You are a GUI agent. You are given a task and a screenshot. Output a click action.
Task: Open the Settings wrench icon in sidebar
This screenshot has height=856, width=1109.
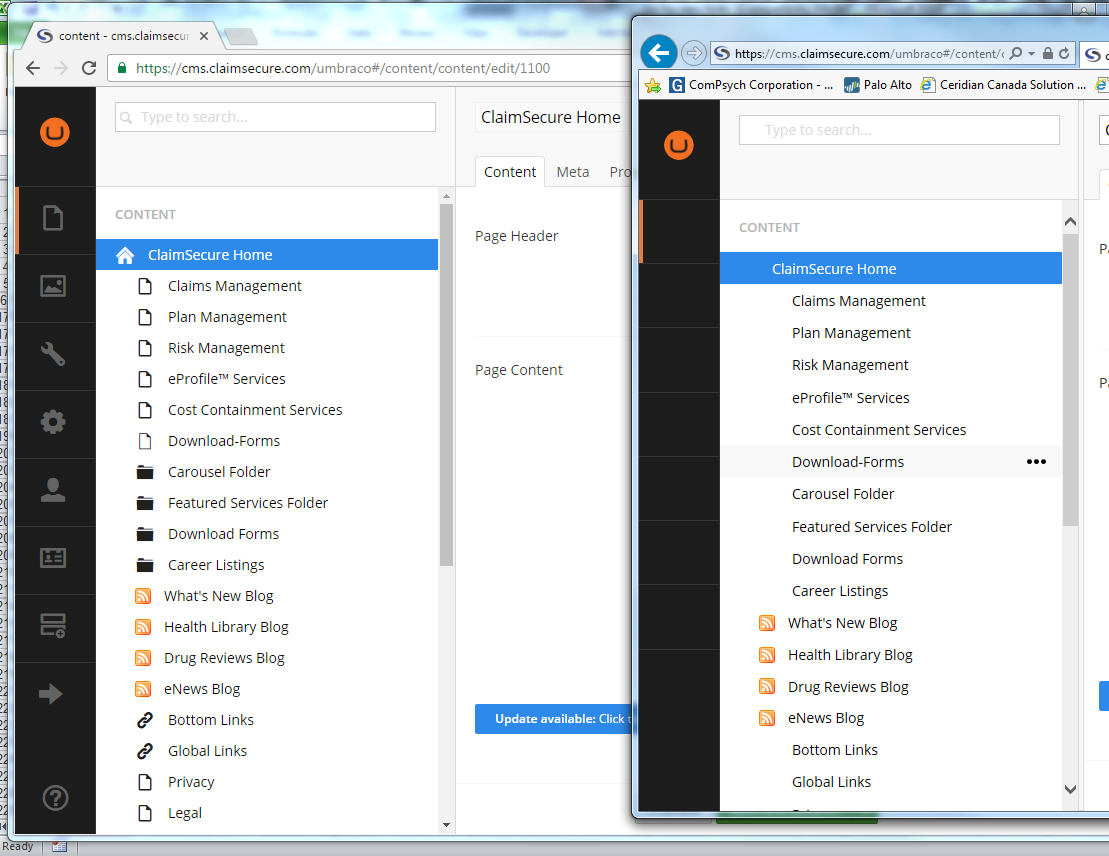[x=54, y=354]
